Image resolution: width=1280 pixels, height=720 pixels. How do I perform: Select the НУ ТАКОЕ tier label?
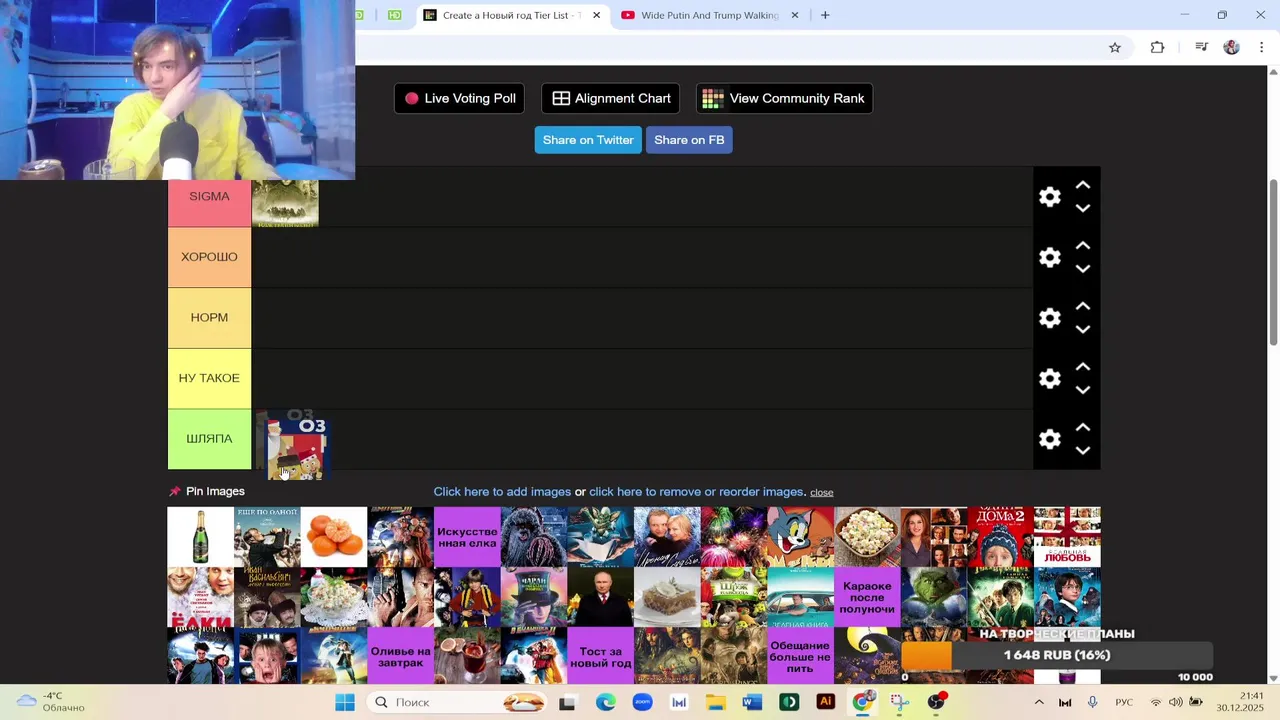(x=209, y=378)
